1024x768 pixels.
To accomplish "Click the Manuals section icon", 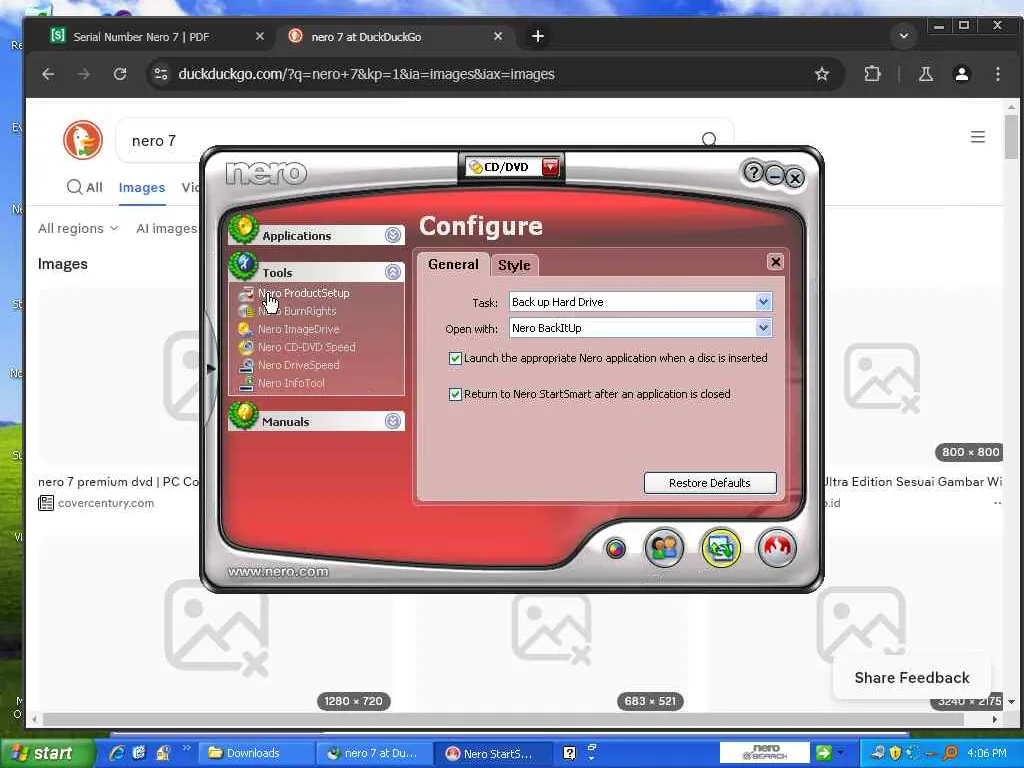I will tap(244, 415).
